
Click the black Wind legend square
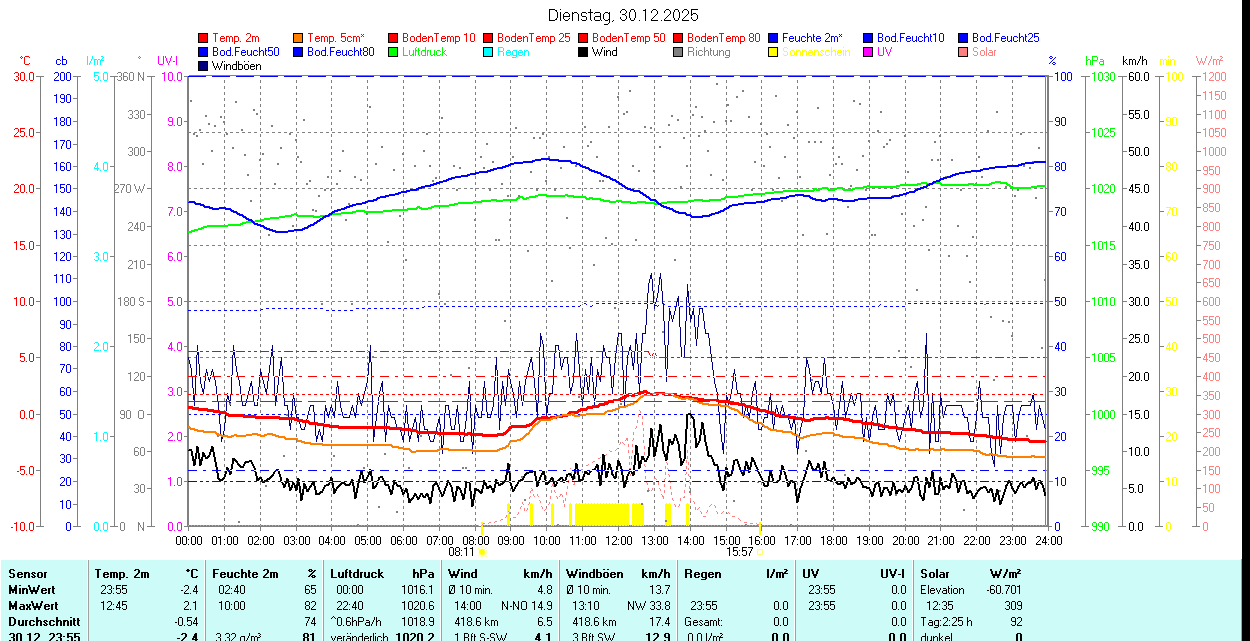pyautogui.click(x=584, y=52)
